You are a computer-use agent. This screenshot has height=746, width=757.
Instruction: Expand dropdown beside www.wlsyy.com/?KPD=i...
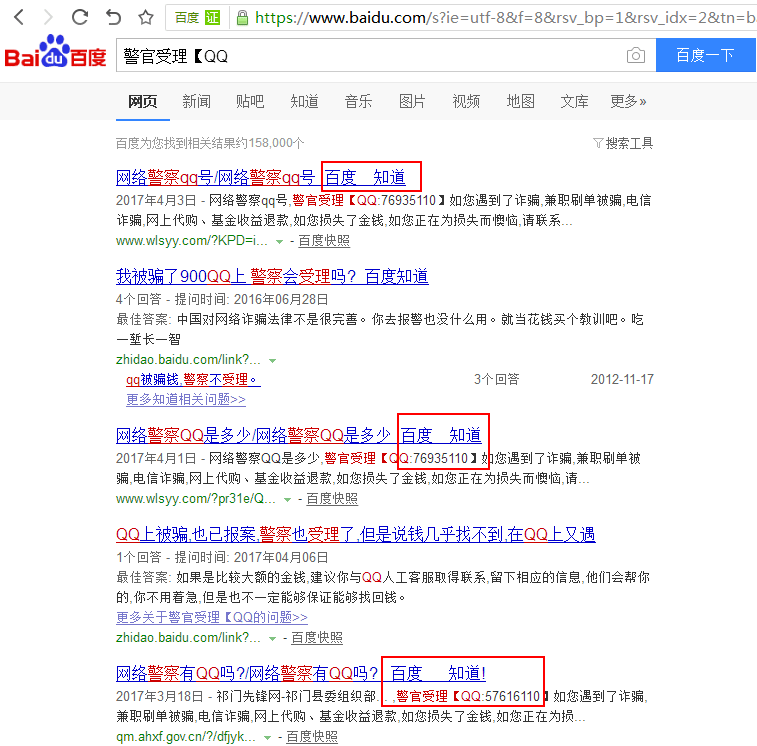[279, 241]
